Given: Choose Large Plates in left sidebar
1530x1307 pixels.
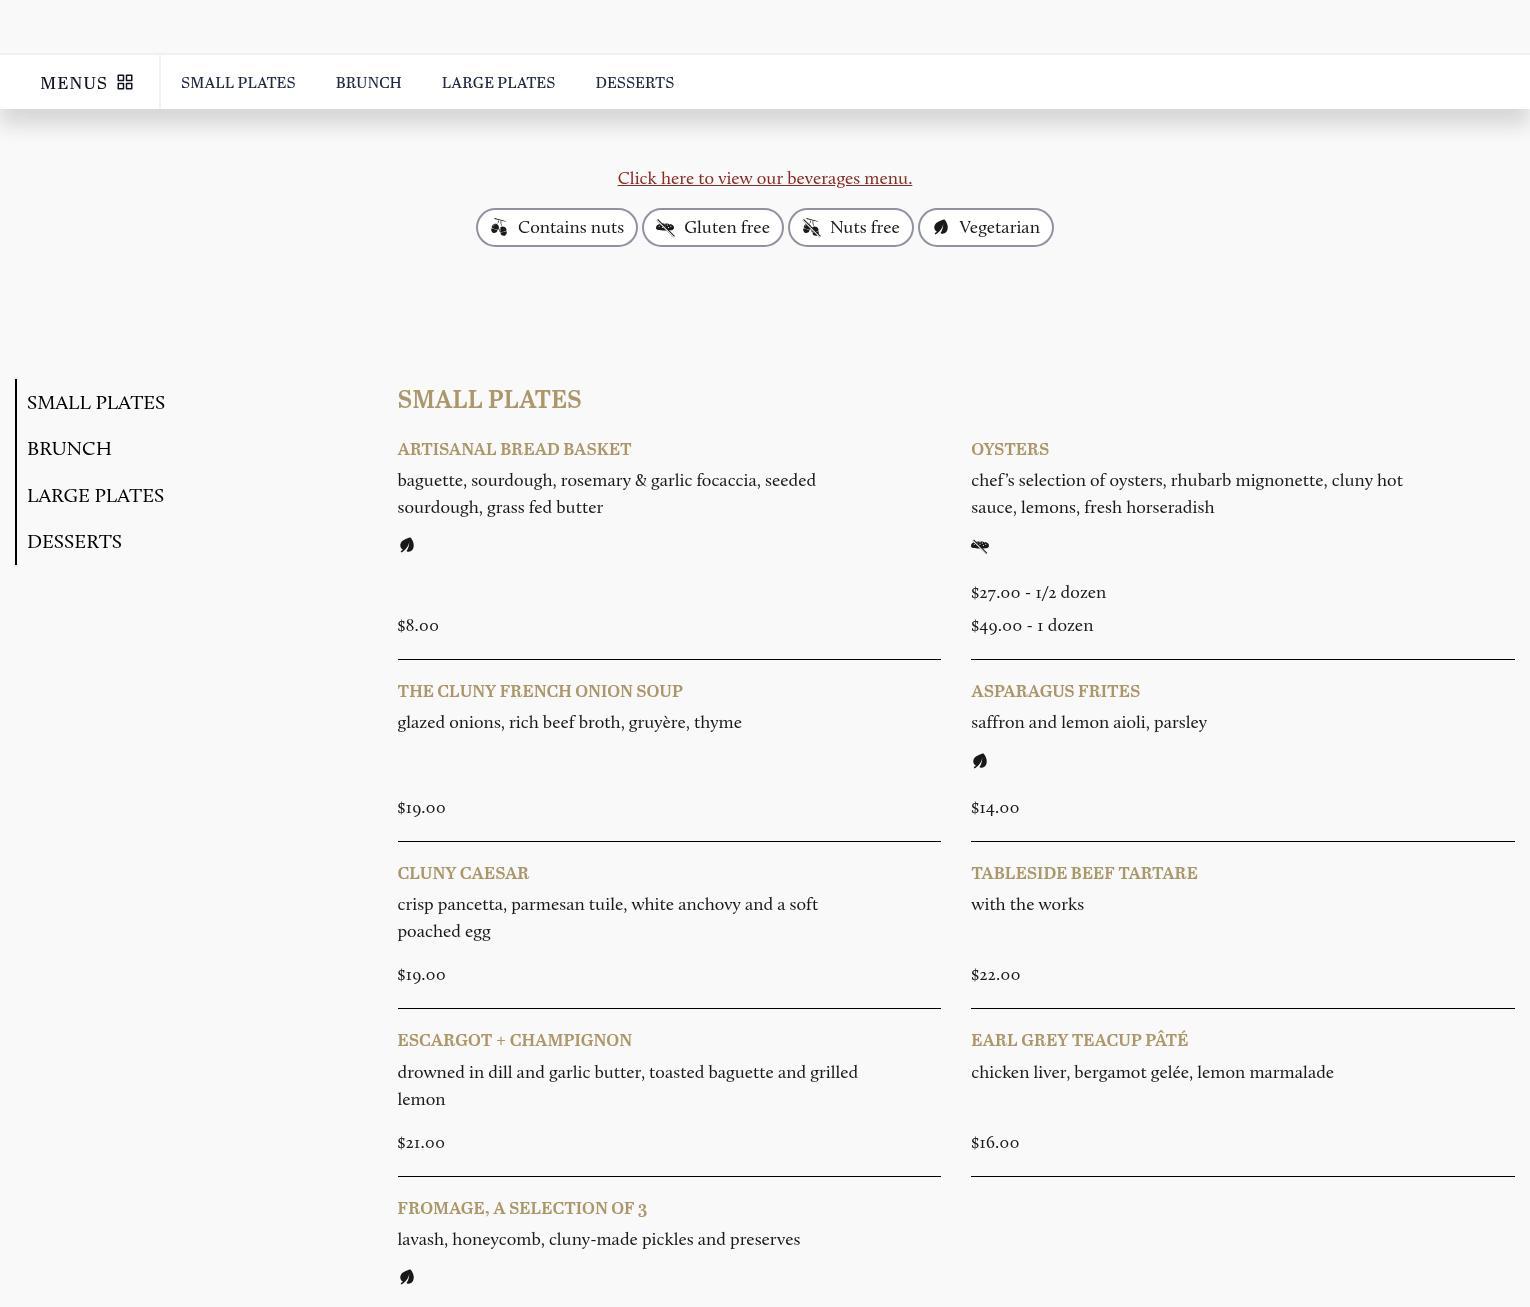Looking at the screenshot, I should tap(95, 496).
